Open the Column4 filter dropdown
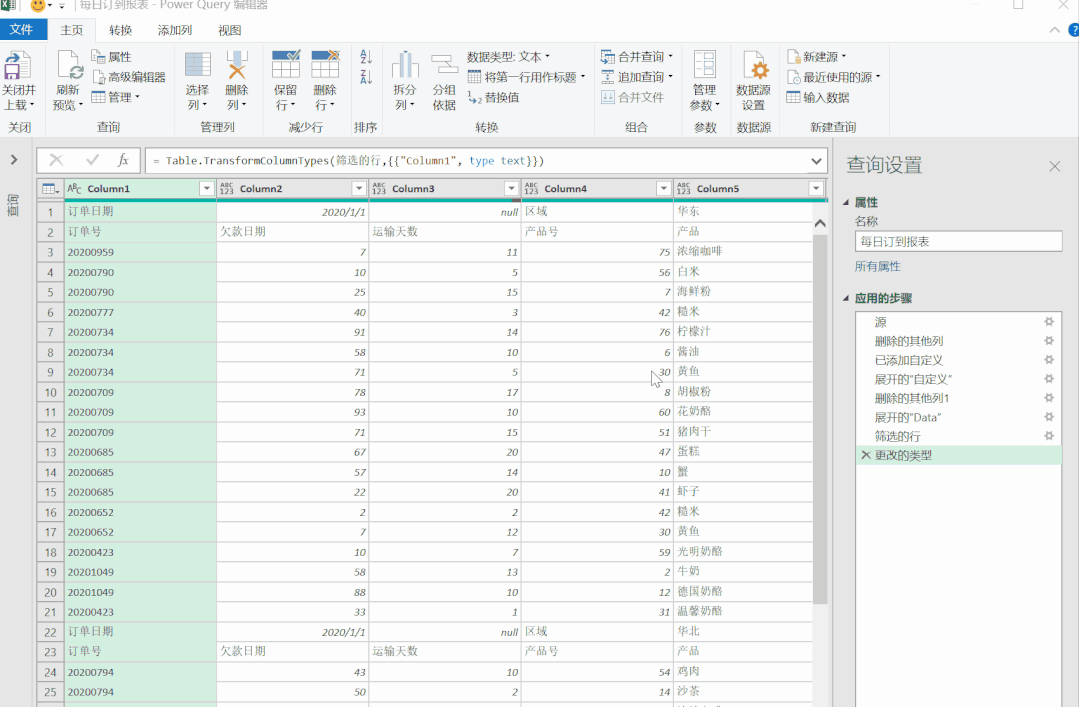 pos(663,189)
